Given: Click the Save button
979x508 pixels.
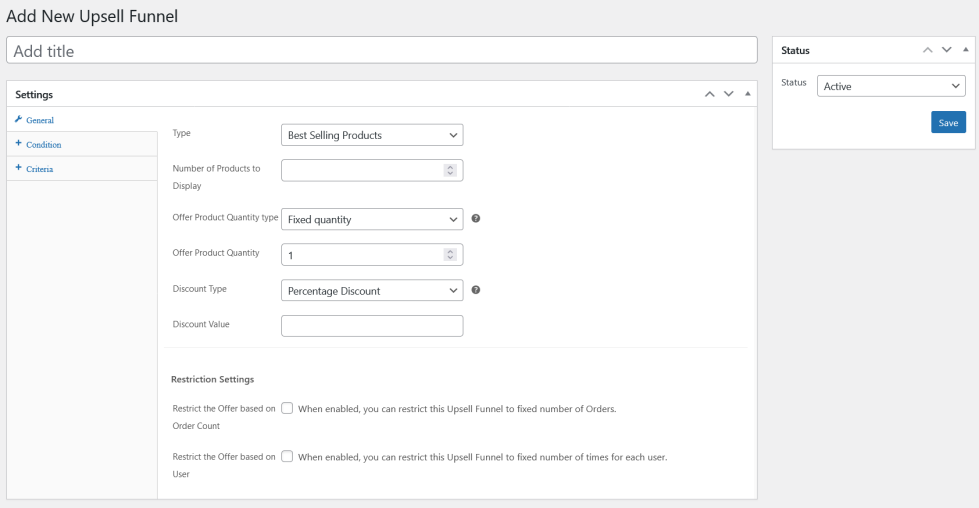Looking at the screenshot, I should (948, 123).
